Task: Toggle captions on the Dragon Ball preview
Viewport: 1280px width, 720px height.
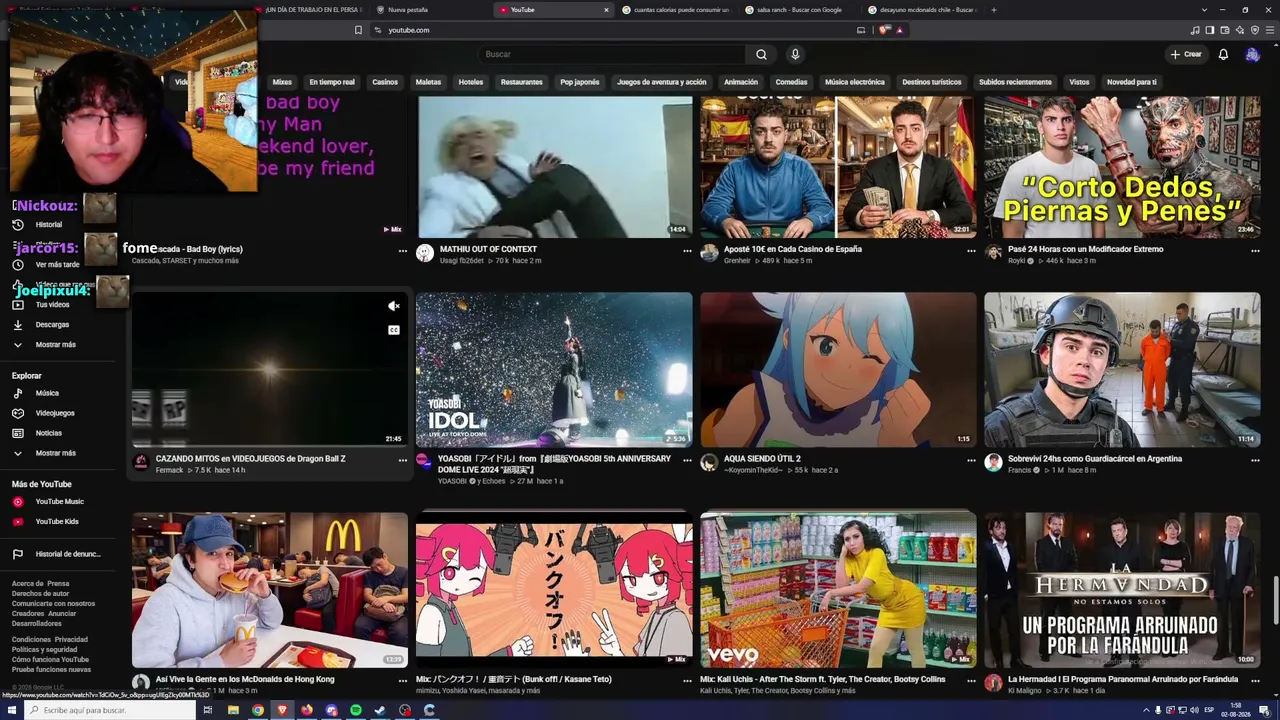Action: click(x=394, y=330)
